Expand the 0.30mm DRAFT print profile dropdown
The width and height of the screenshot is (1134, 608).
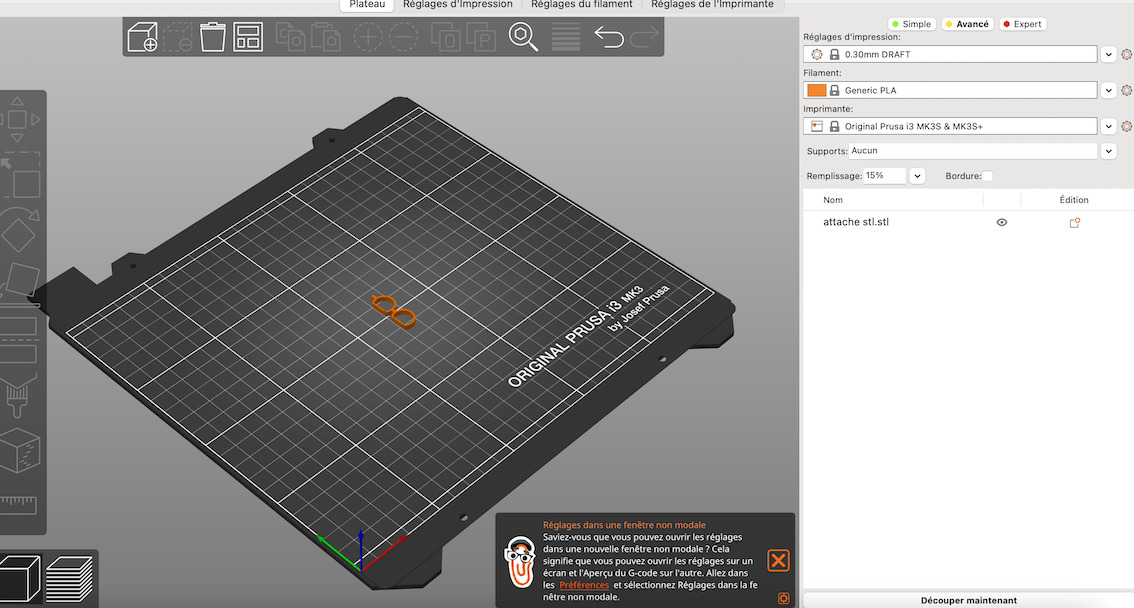coord(1109,54)
